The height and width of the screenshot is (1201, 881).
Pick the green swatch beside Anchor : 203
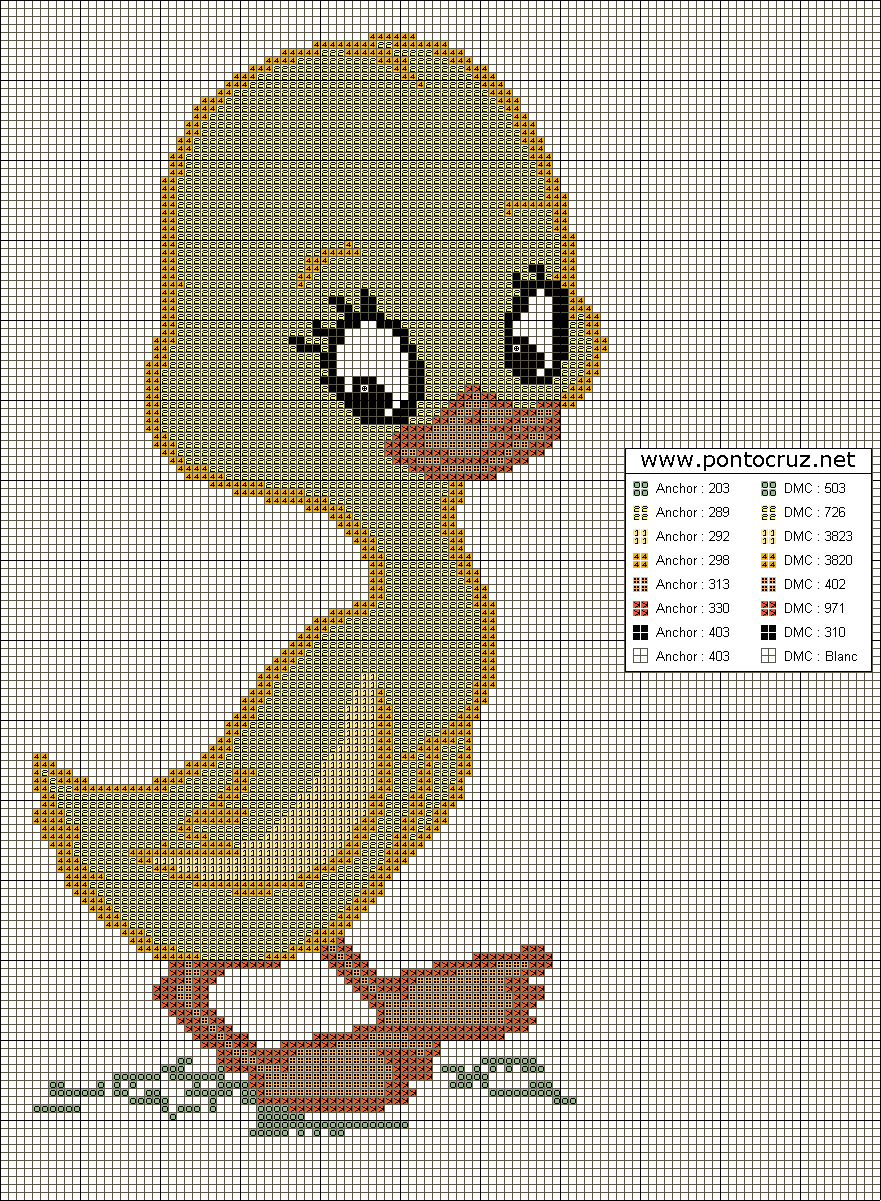(640, 489)
